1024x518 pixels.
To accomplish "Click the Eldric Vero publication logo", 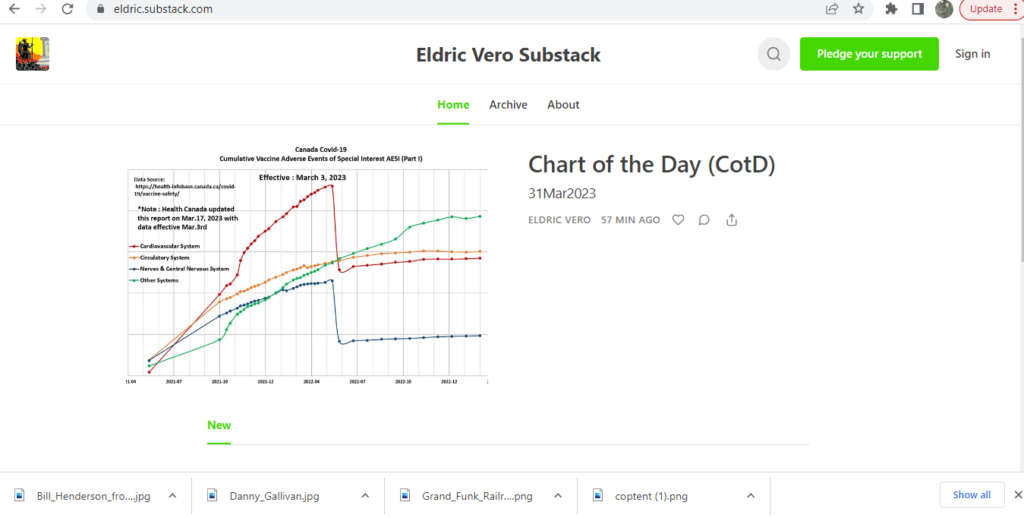I will point(33,54).
